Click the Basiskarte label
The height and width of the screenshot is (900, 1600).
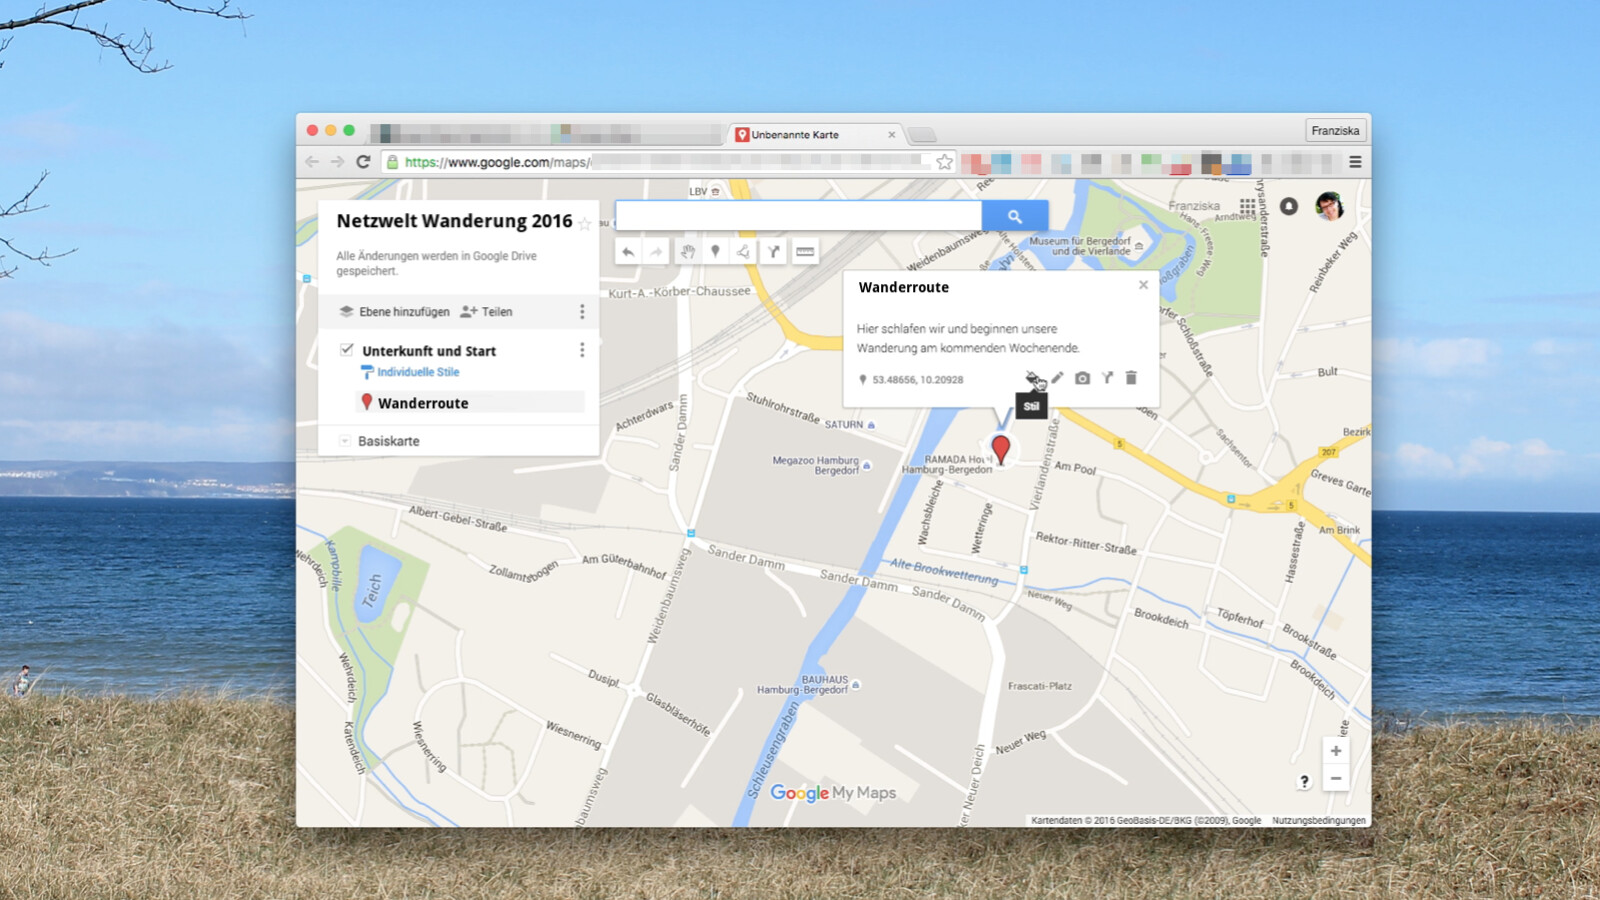(389, 441)
